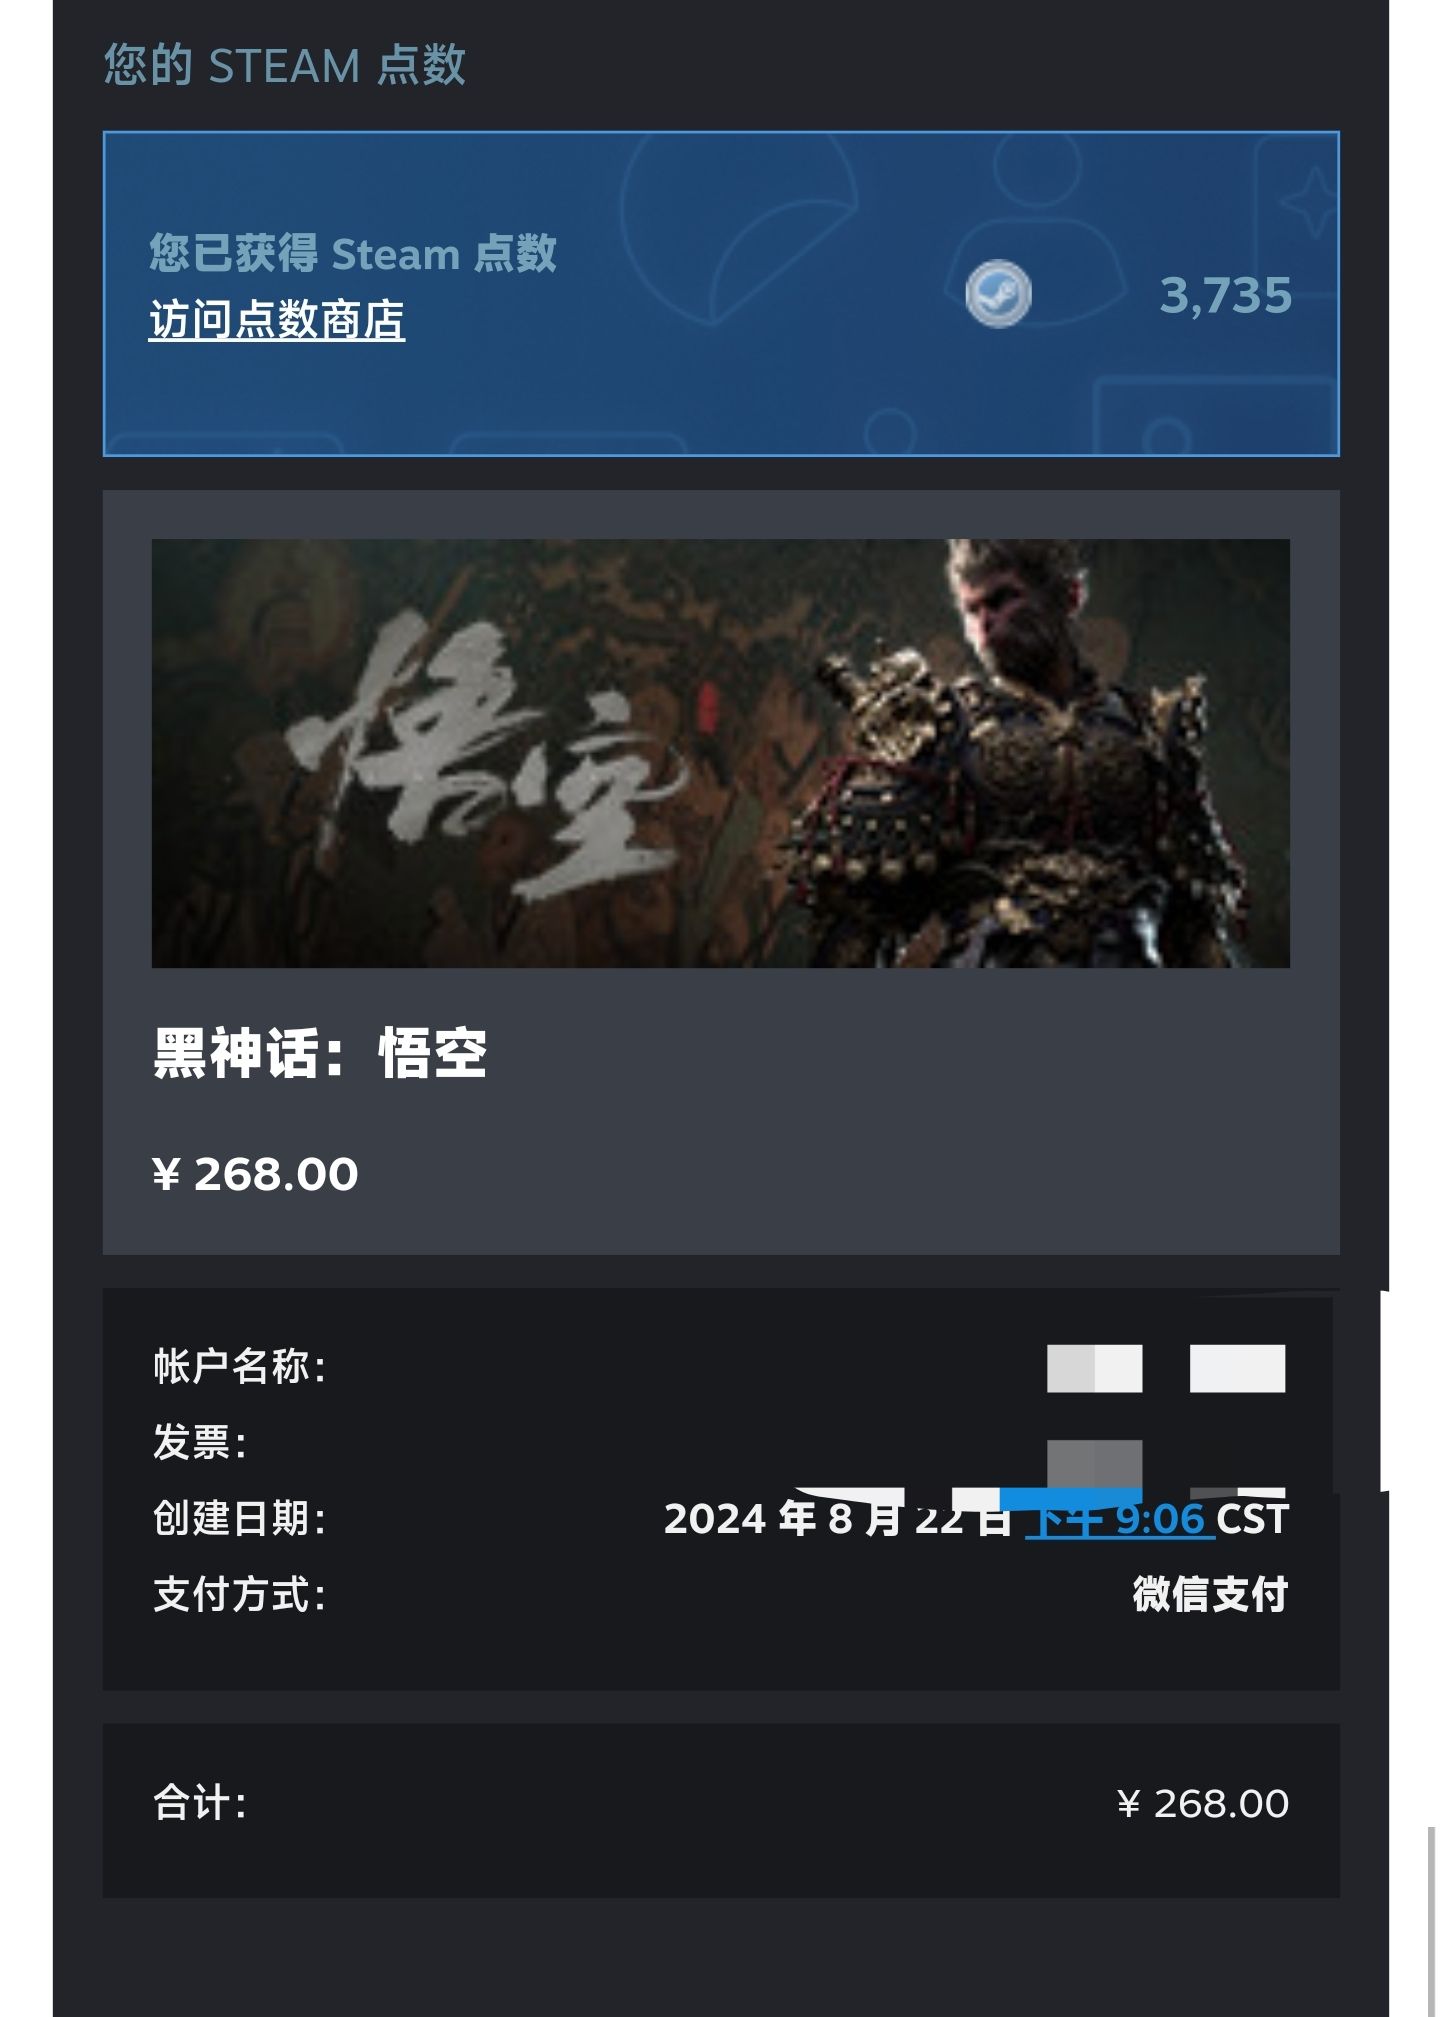Viewport: 1440px width, 2017px height.
Task: Open the 访问点数商店 link
Action: click(x=277, y=320)
